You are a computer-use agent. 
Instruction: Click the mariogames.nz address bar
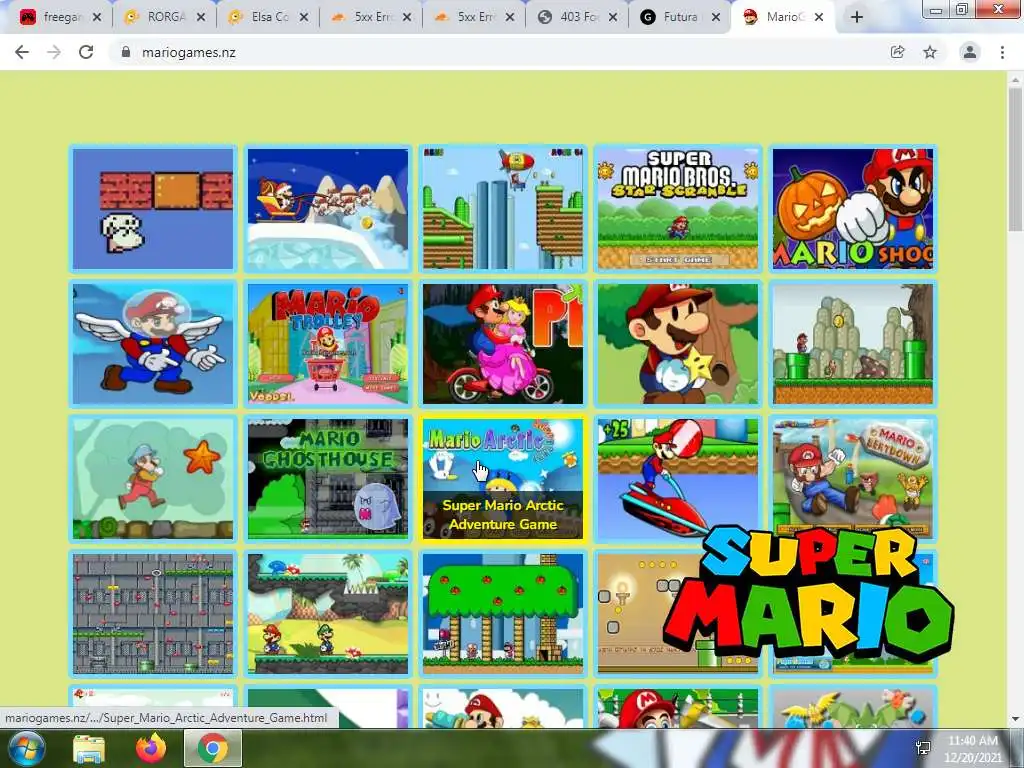coord(496,52)
